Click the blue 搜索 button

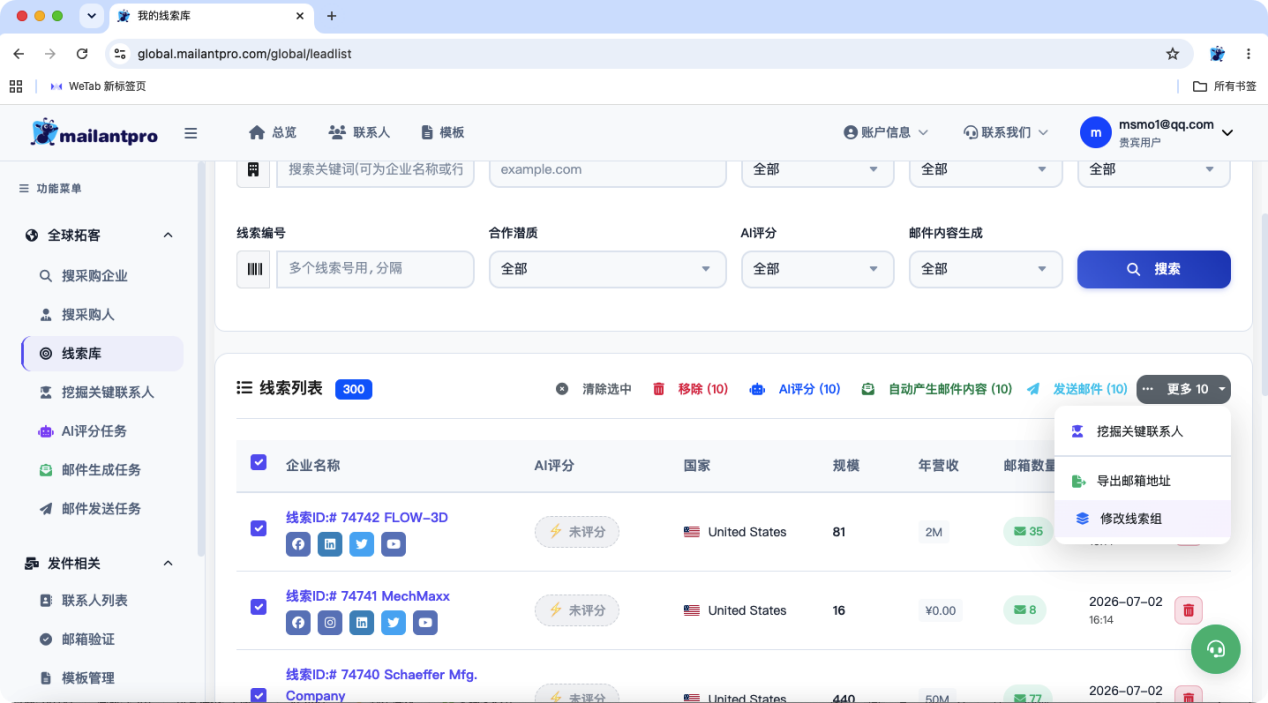point(1154,269)
